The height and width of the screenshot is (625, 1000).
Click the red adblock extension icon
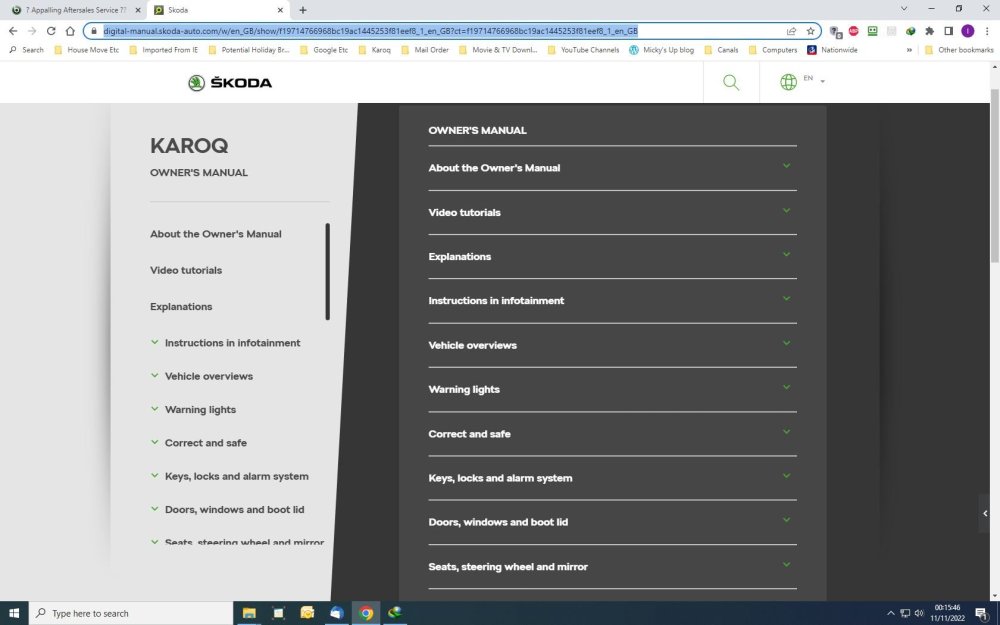[x=853, y=31]
